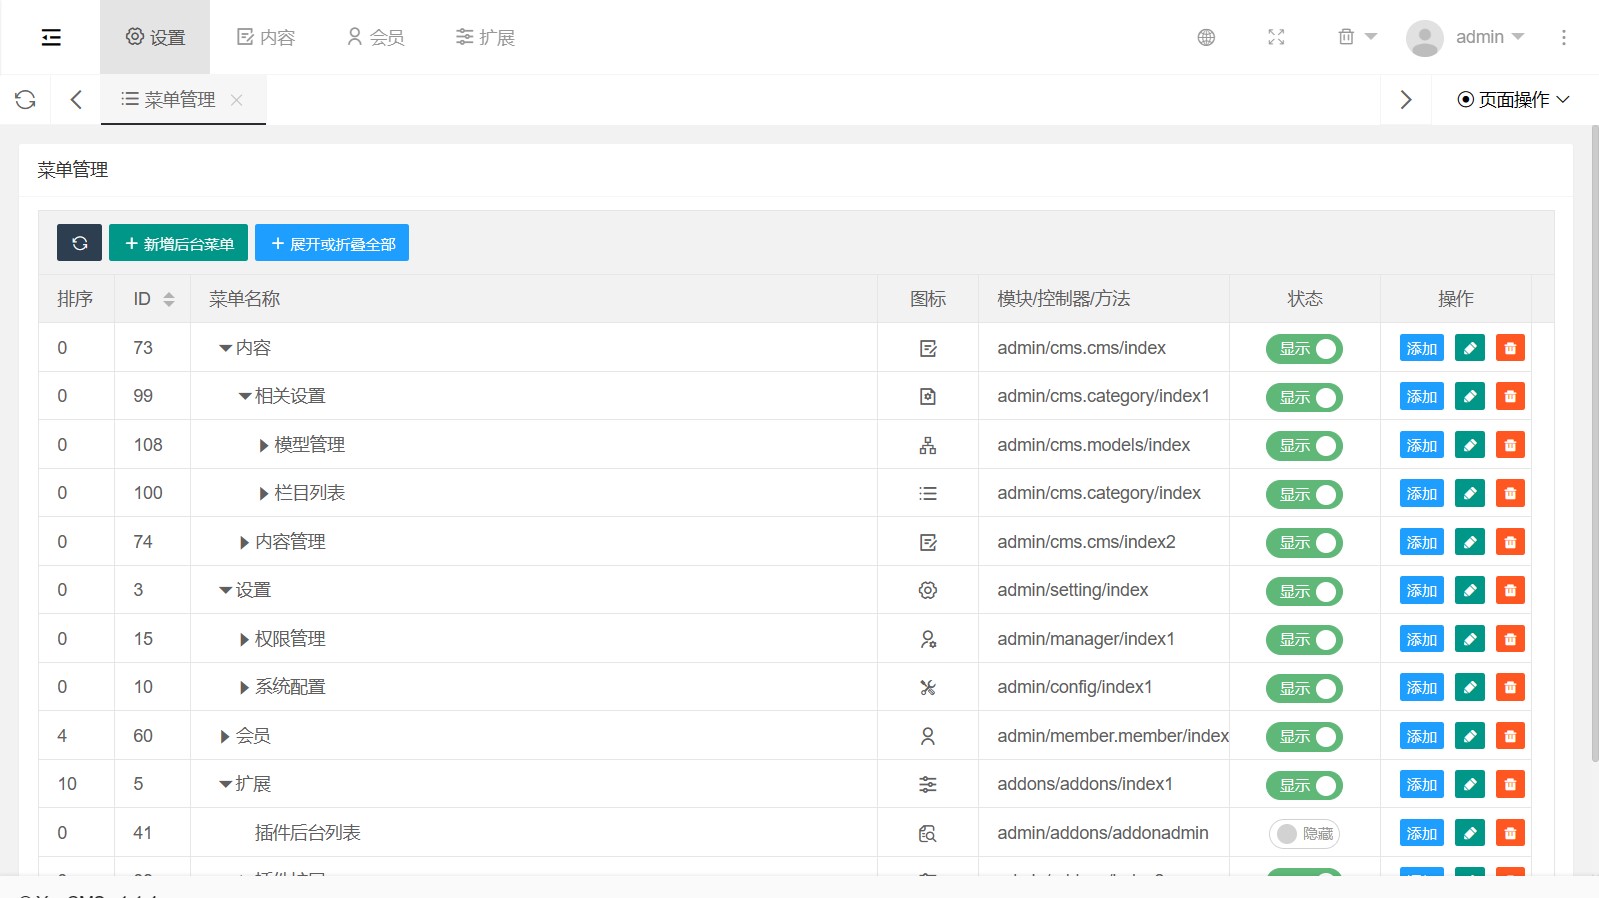Viewport: 1599px width, 898px height.
Task: Open the language globe icon
Action: 1206,37
